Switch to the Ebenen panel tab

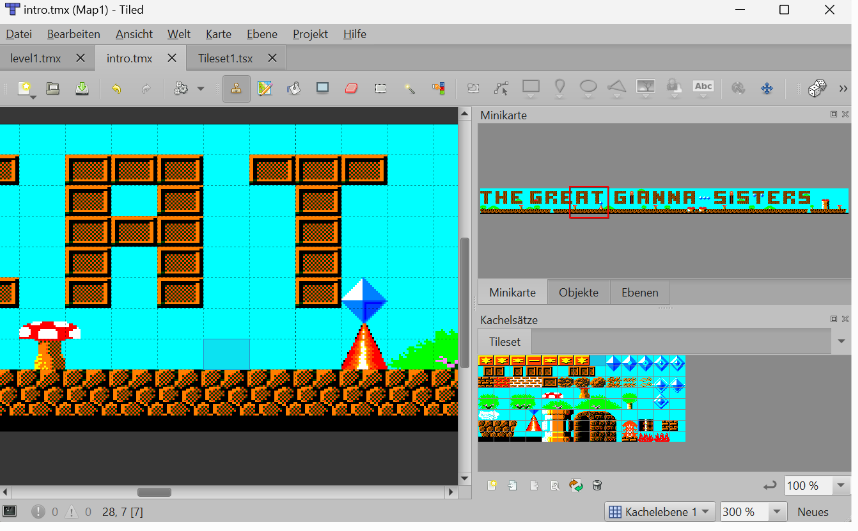tap(639, 292)
